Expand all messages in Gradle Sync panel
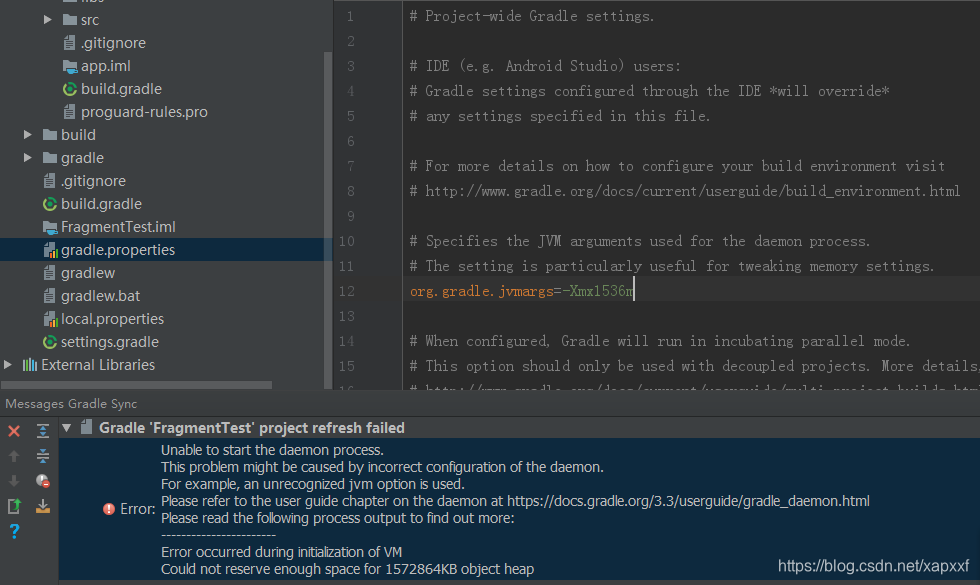The image size is (980, 585). coord(42,430)
